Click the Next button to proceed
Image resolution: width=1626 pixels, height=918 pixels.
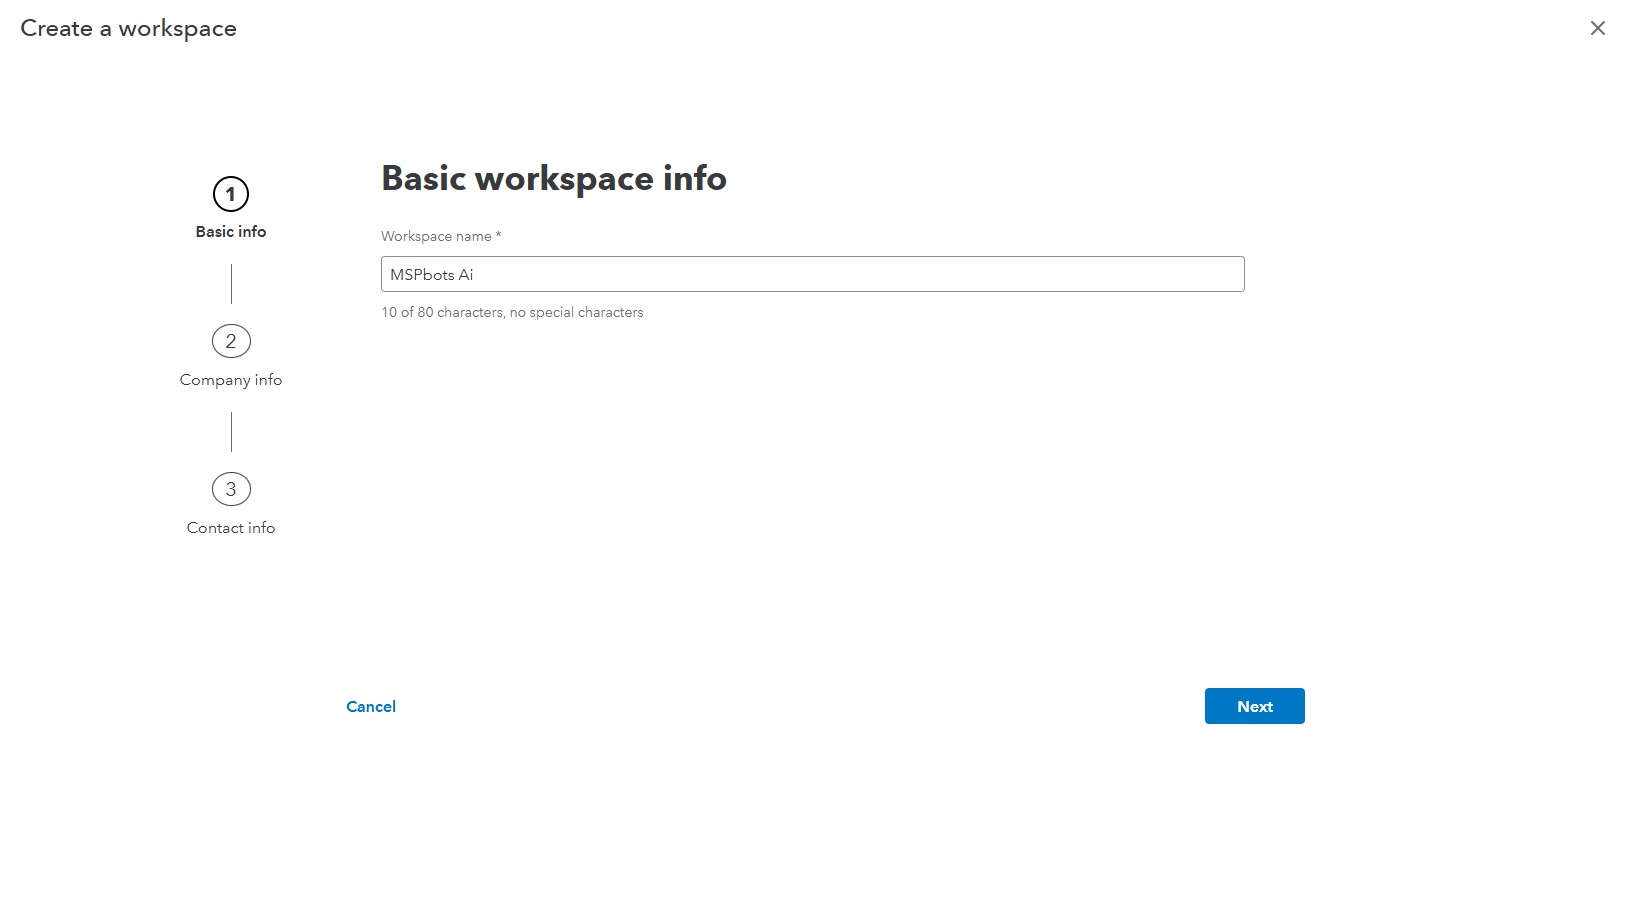pyautogui.click(x=1254, y=705)
